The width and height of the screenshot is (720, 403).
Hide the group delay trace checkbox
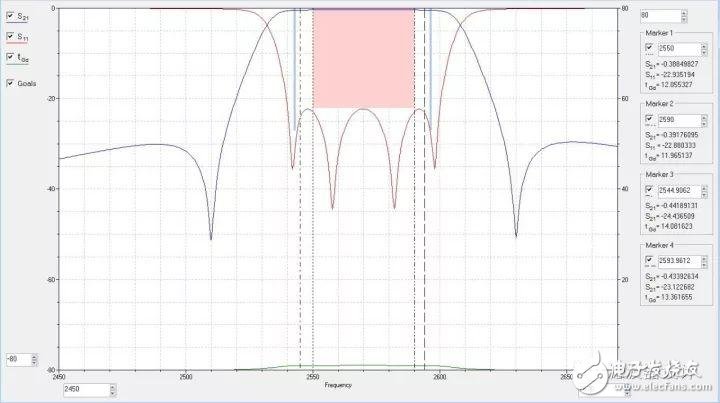pos(11,58)
